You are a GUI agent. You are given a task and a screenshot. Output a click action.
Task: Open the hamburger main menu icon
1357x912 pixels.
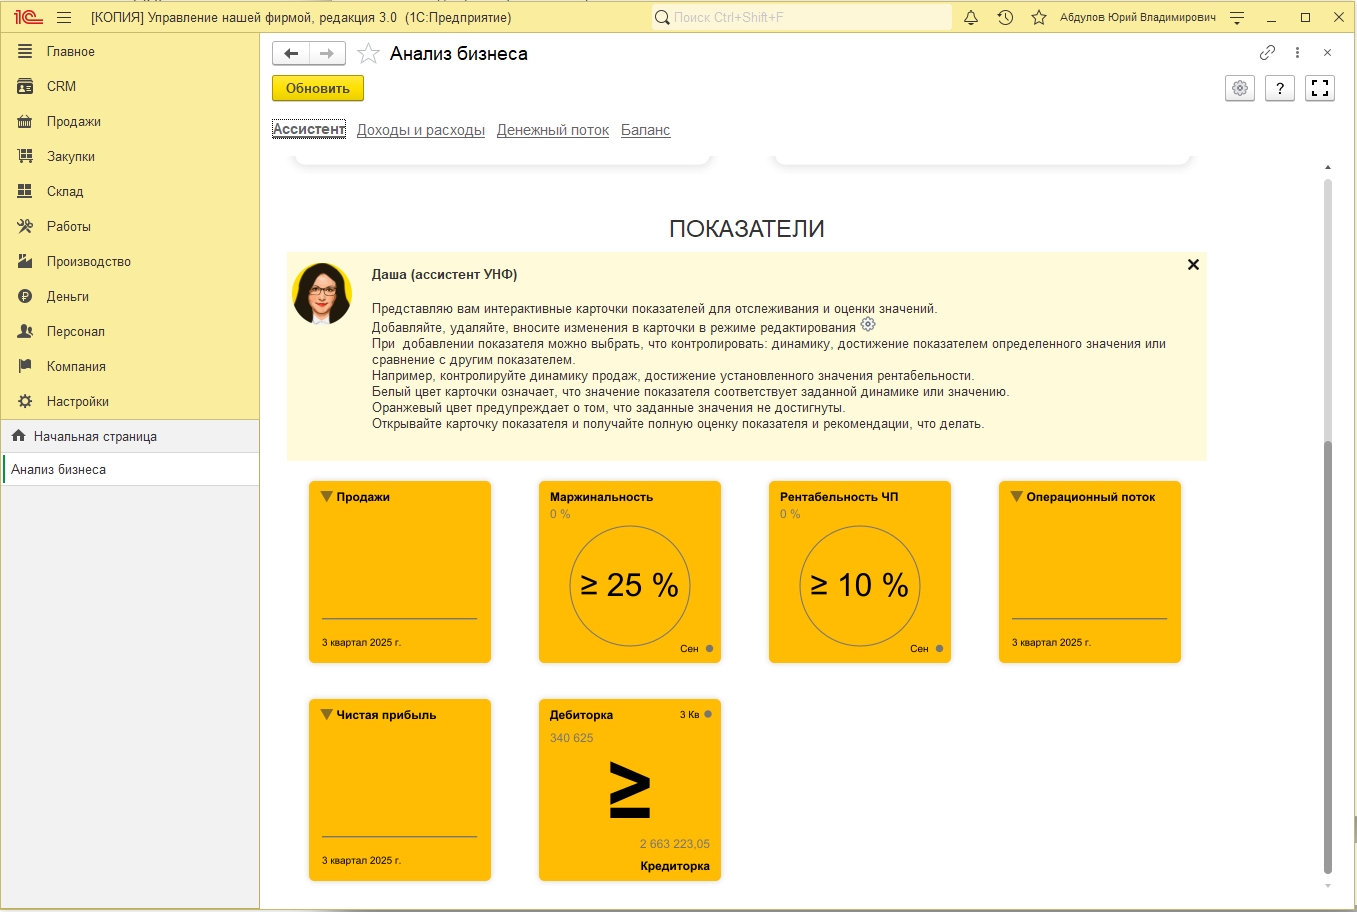(x=64, y=17)
